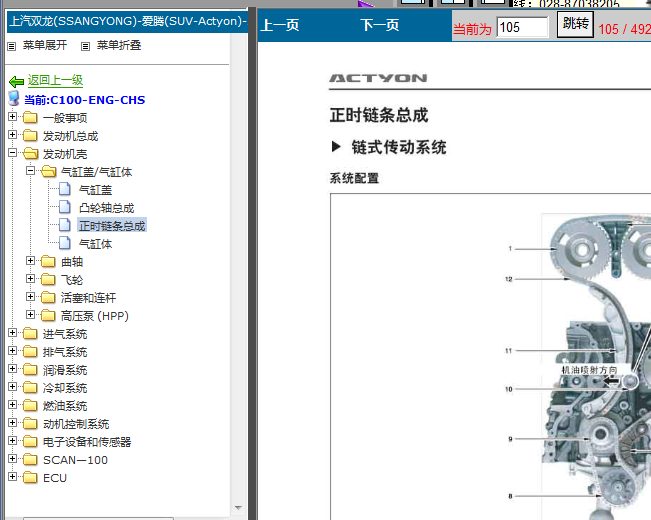Expand the 发动机总成 tree node
651x520 pixels.
click(12, 135)
